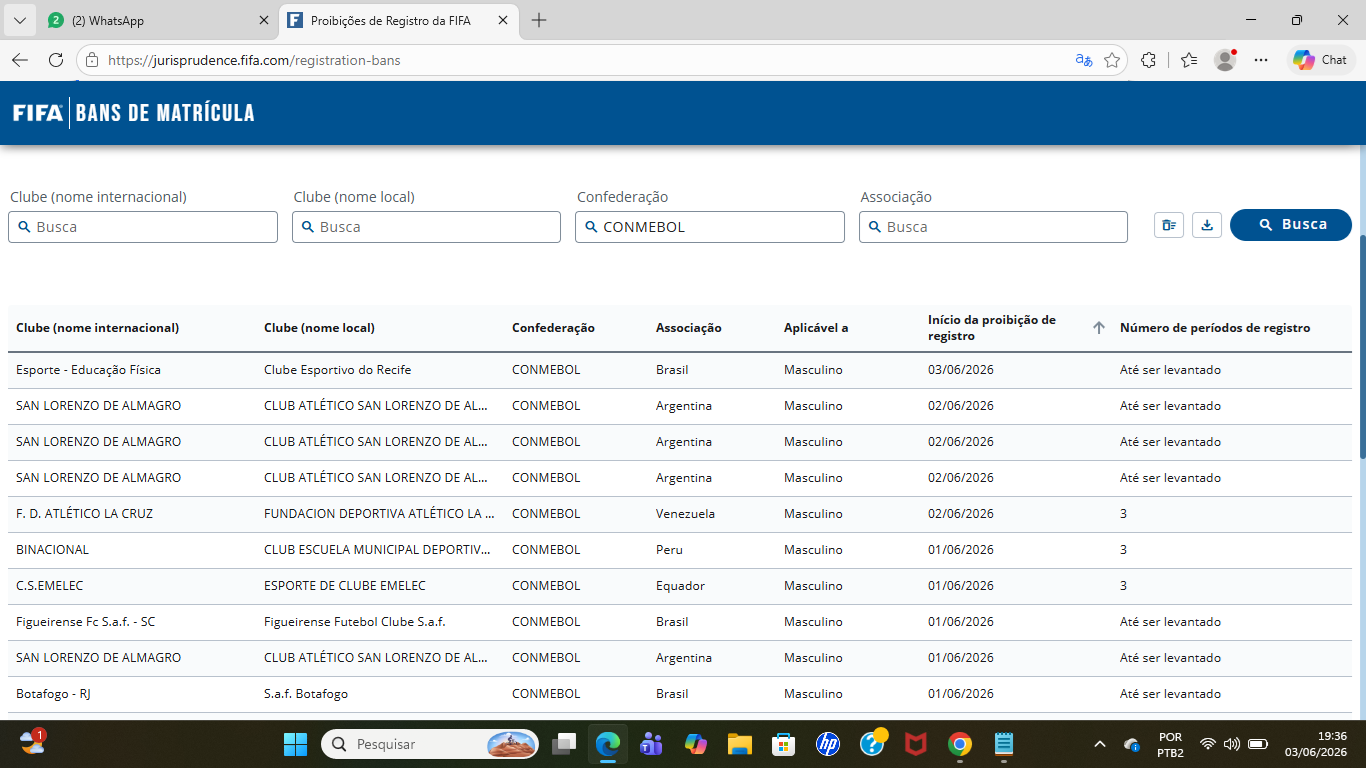
Task: Sort by Associação column header
Action: pyautogui.click(x=688, y=328)
